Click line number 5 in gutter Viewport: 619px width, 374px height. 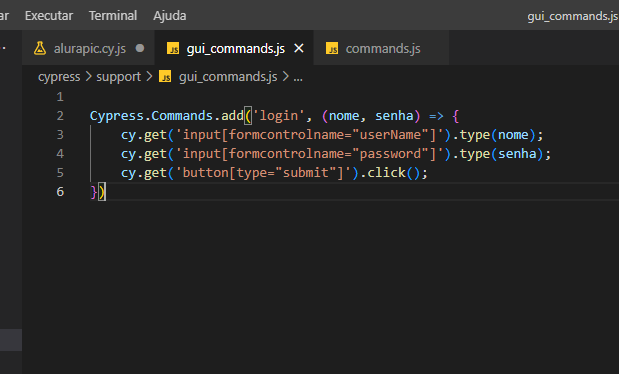[x=60, y=173]
